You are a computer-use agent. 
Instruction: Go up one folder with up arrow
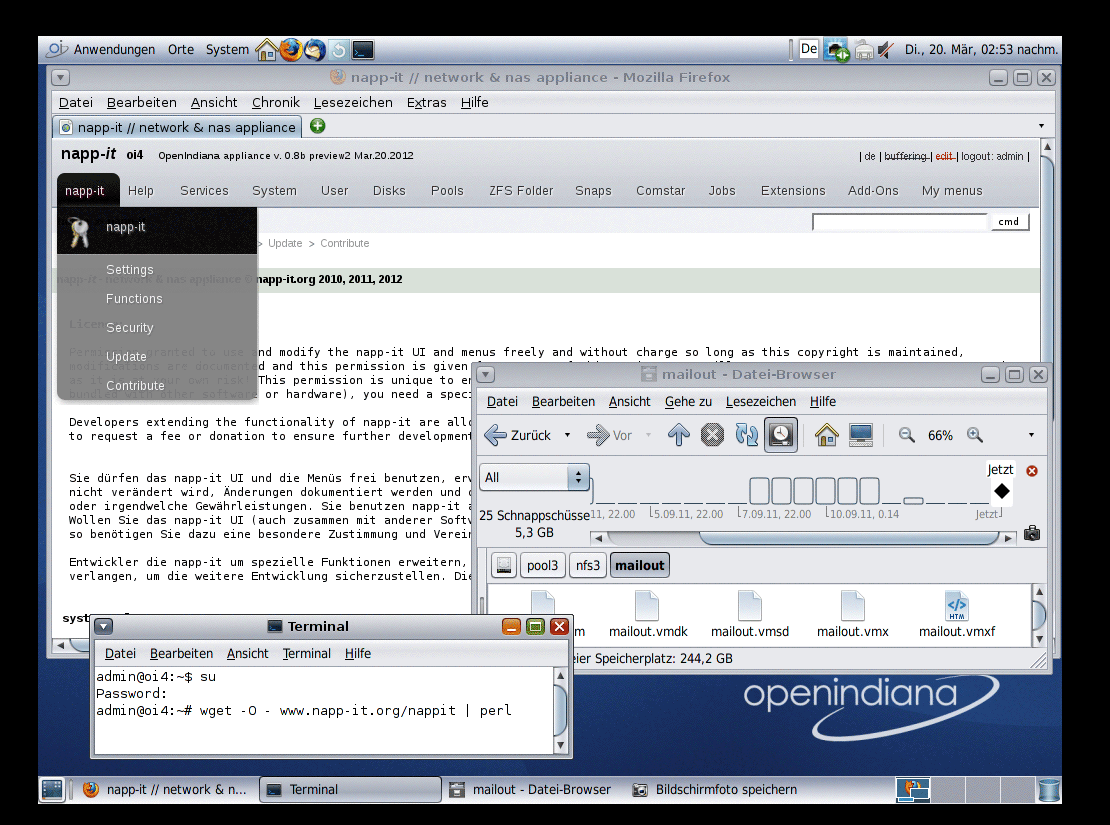coord(679,435)
